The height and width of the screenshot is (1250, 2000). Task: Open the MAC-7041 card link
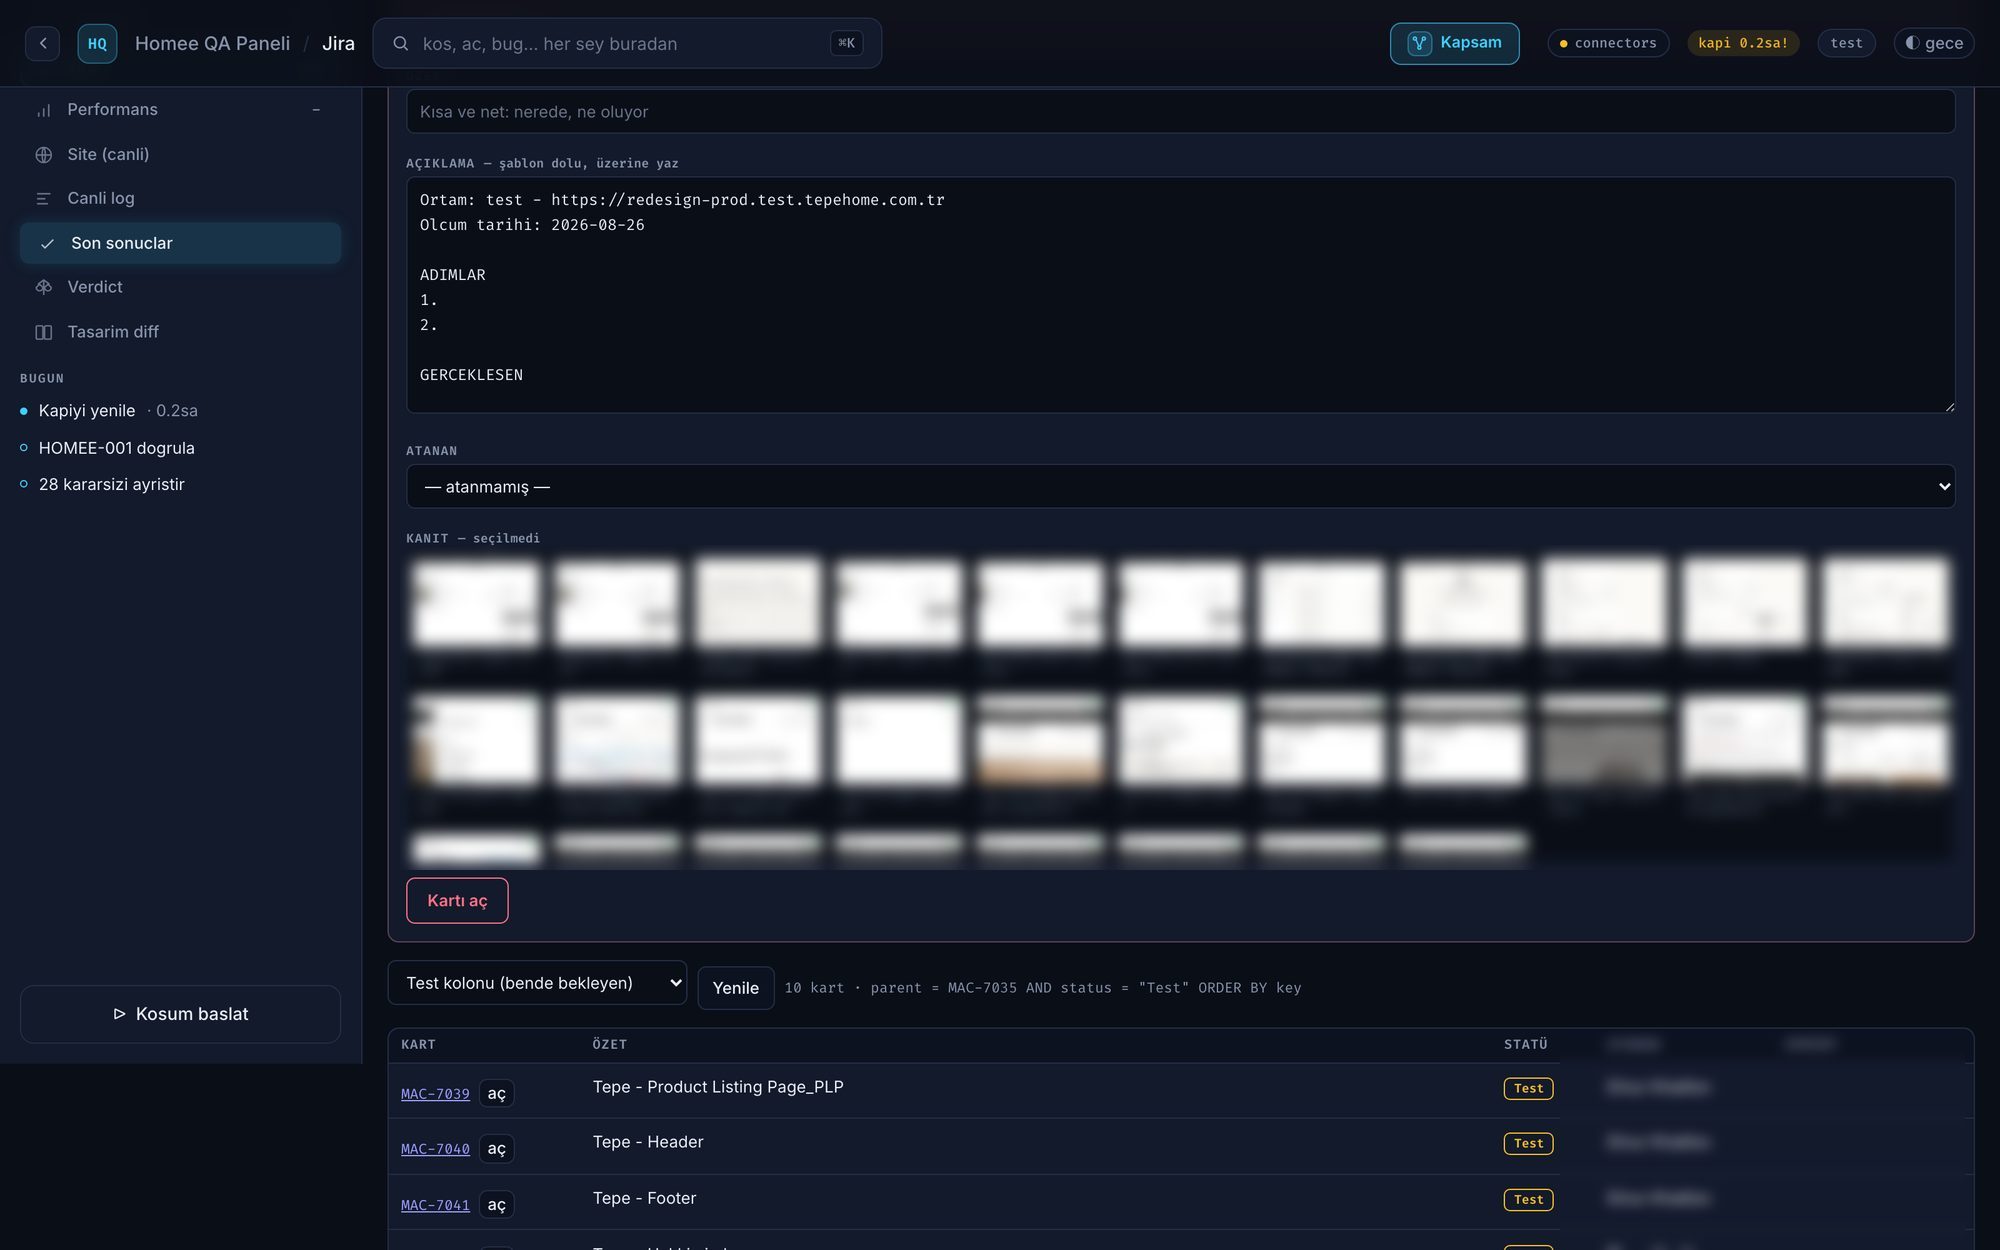[435, 1205]
